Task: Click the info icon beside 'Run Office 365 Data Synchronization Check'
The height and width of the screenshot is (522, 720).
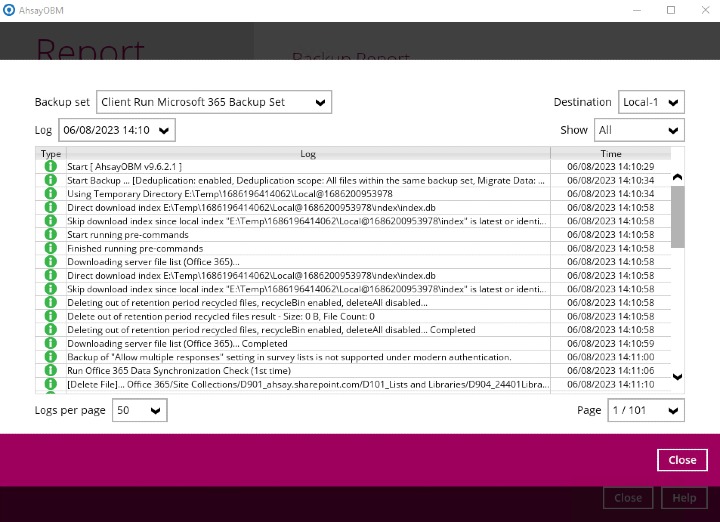Action: point(51,370)
